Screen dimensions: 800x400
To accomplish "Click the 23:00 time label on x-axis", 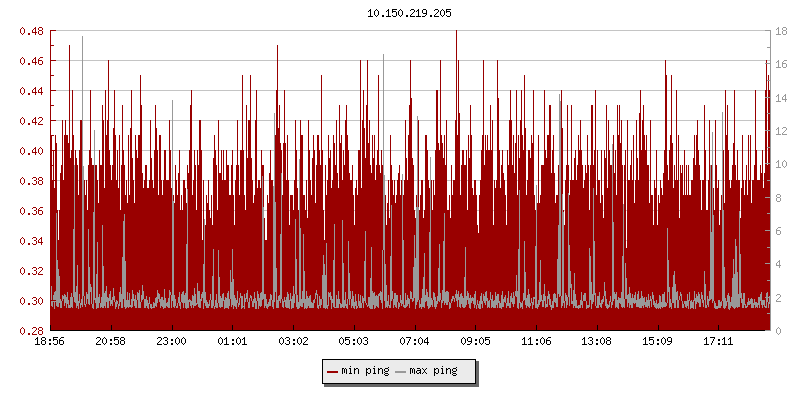I will pos(172,342).
